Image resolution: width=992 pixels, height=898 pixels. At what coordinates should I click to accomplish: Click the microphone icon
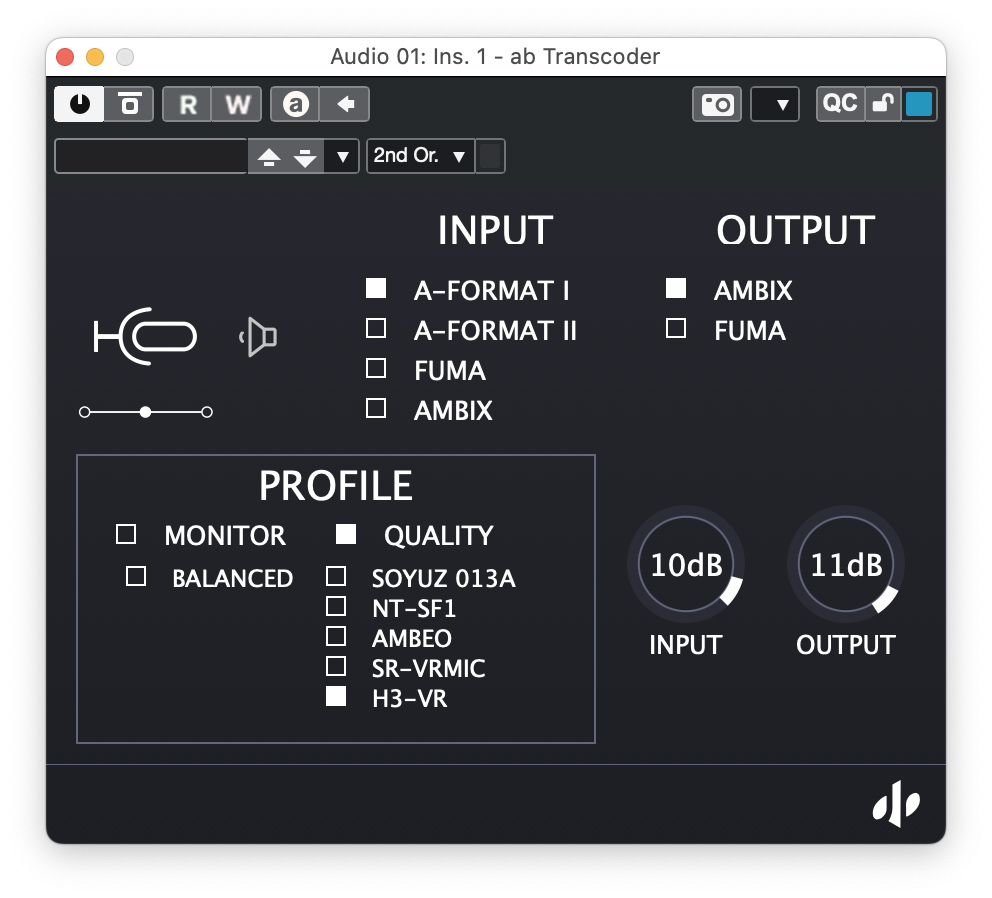(x=146, y=336)
